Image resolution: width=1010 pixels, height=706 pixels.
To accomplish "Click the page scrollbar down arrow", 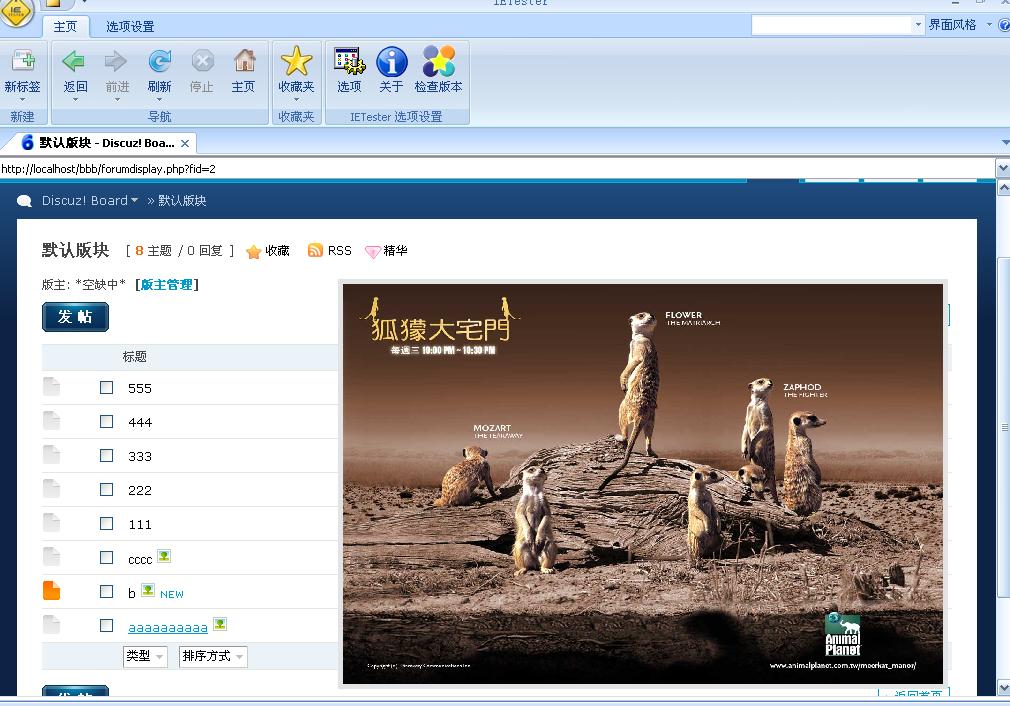I will coord(1004,688).
